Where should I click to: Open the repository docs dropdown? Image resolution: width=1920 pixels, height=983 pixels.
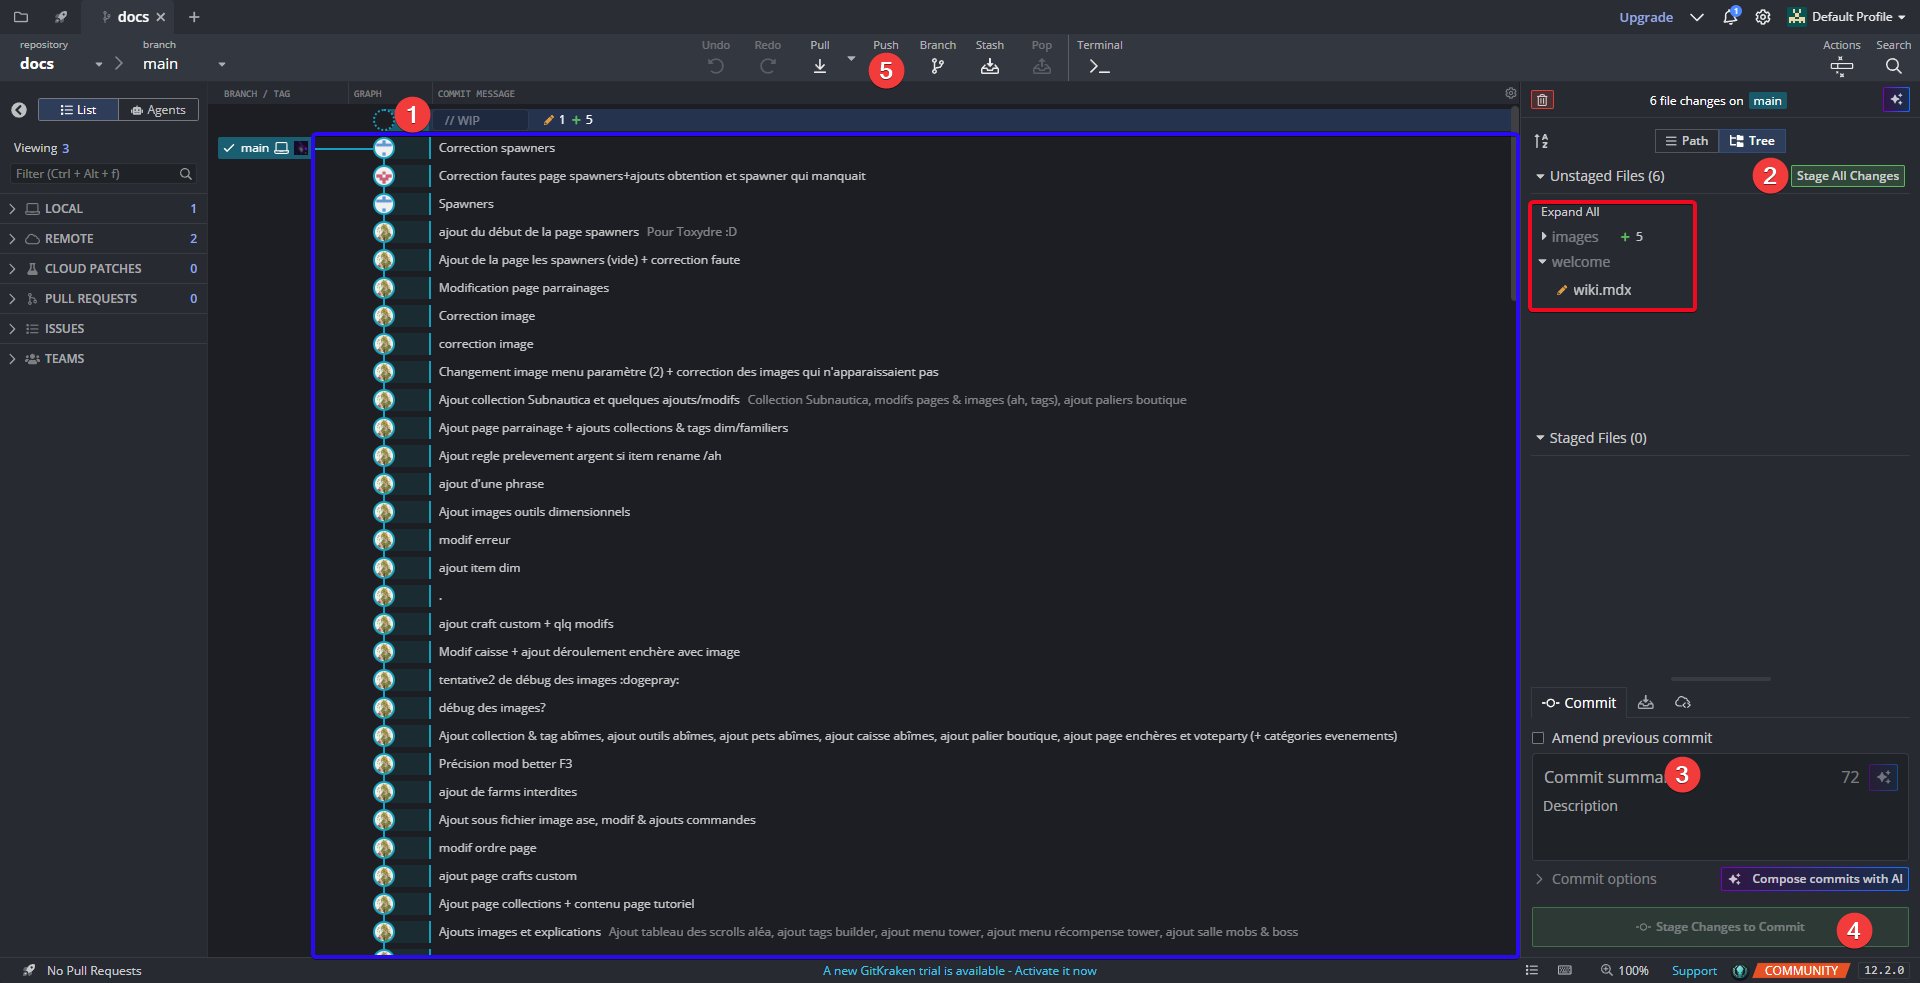[99, 64]
